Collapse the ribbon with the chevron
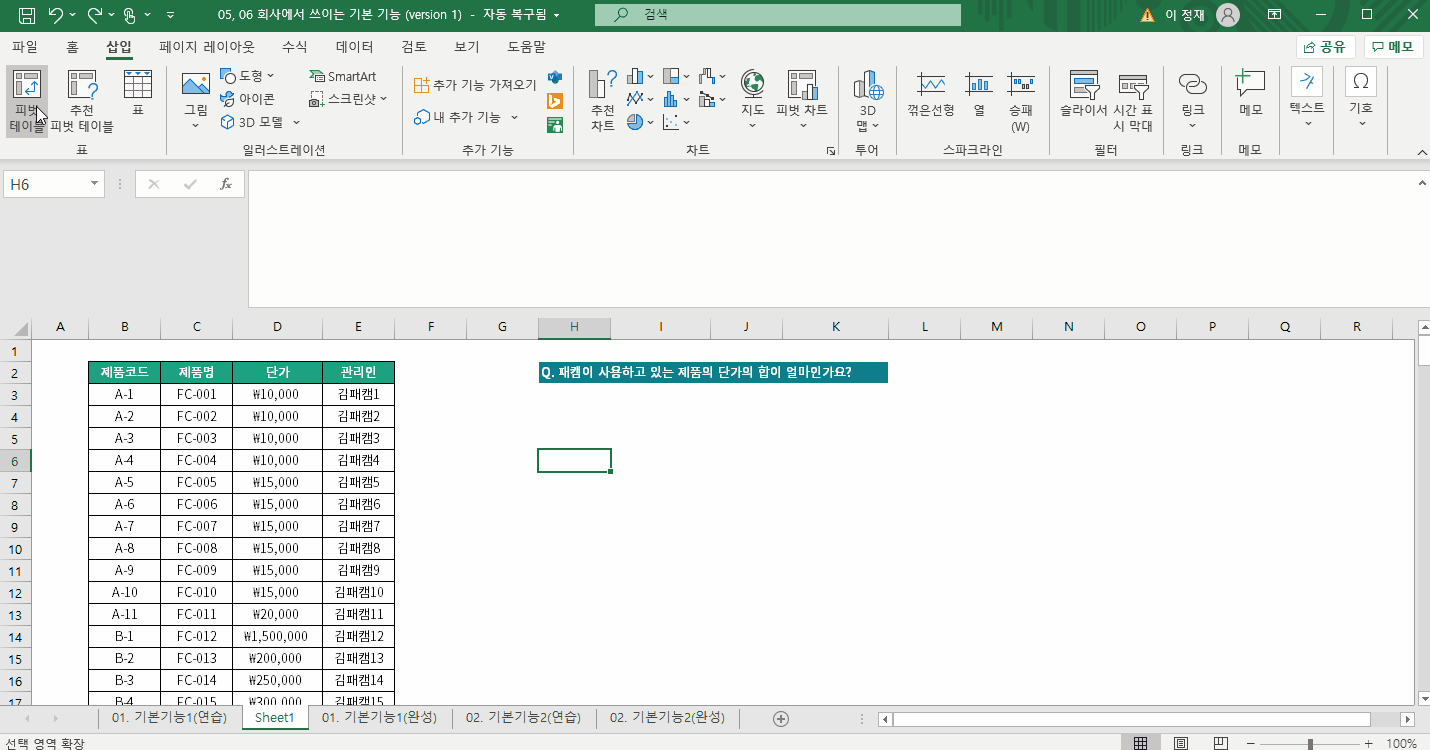Screen dimensions: 1430x750 [x=1421, y=151]
